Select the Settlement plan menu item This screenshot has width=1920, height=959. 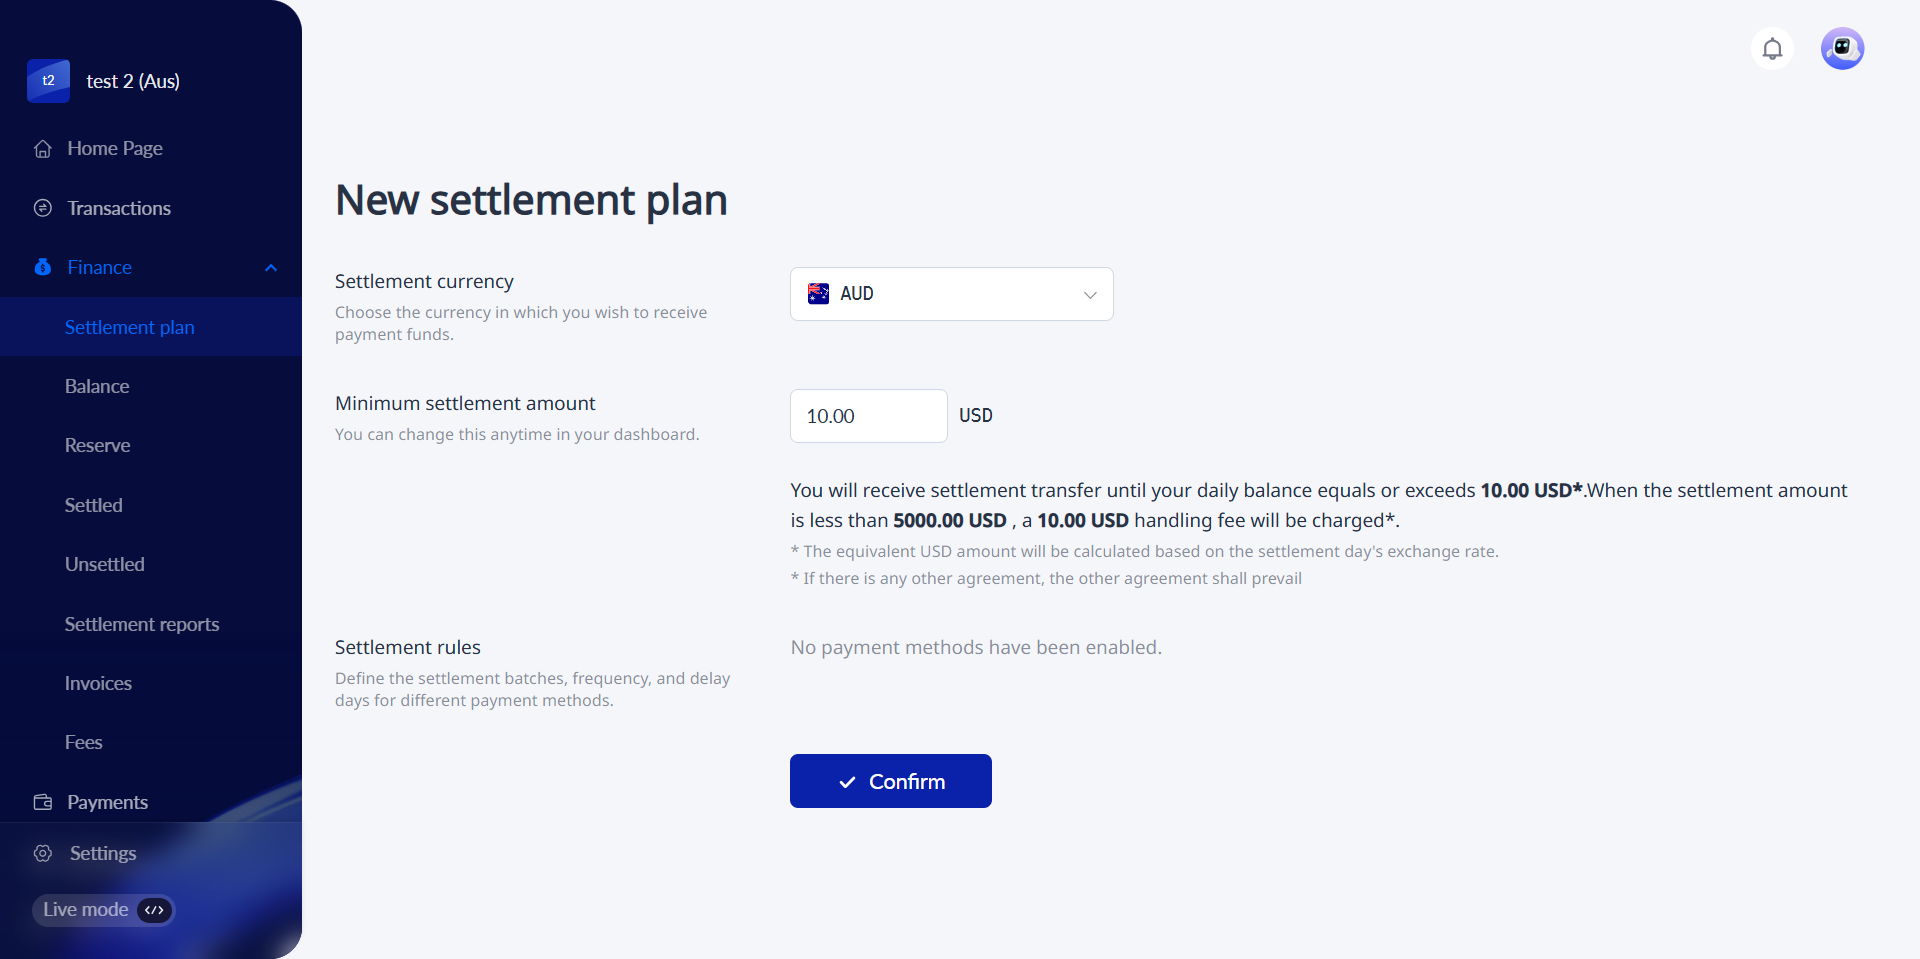(x=130, y=327)
